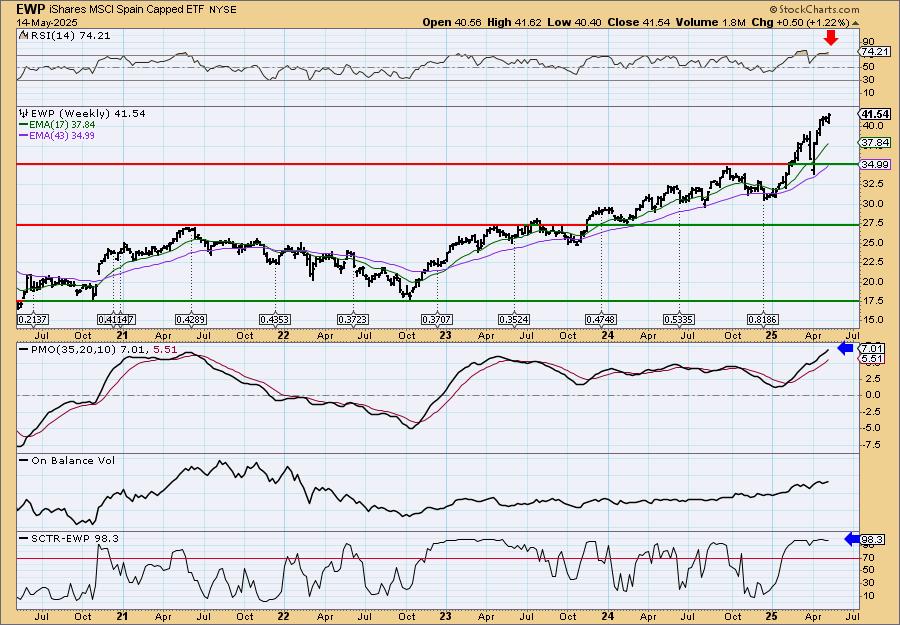Click the OHLC bars icon beside EWP (Weekly)
This screenshot has width=900, height=625.
23,113
